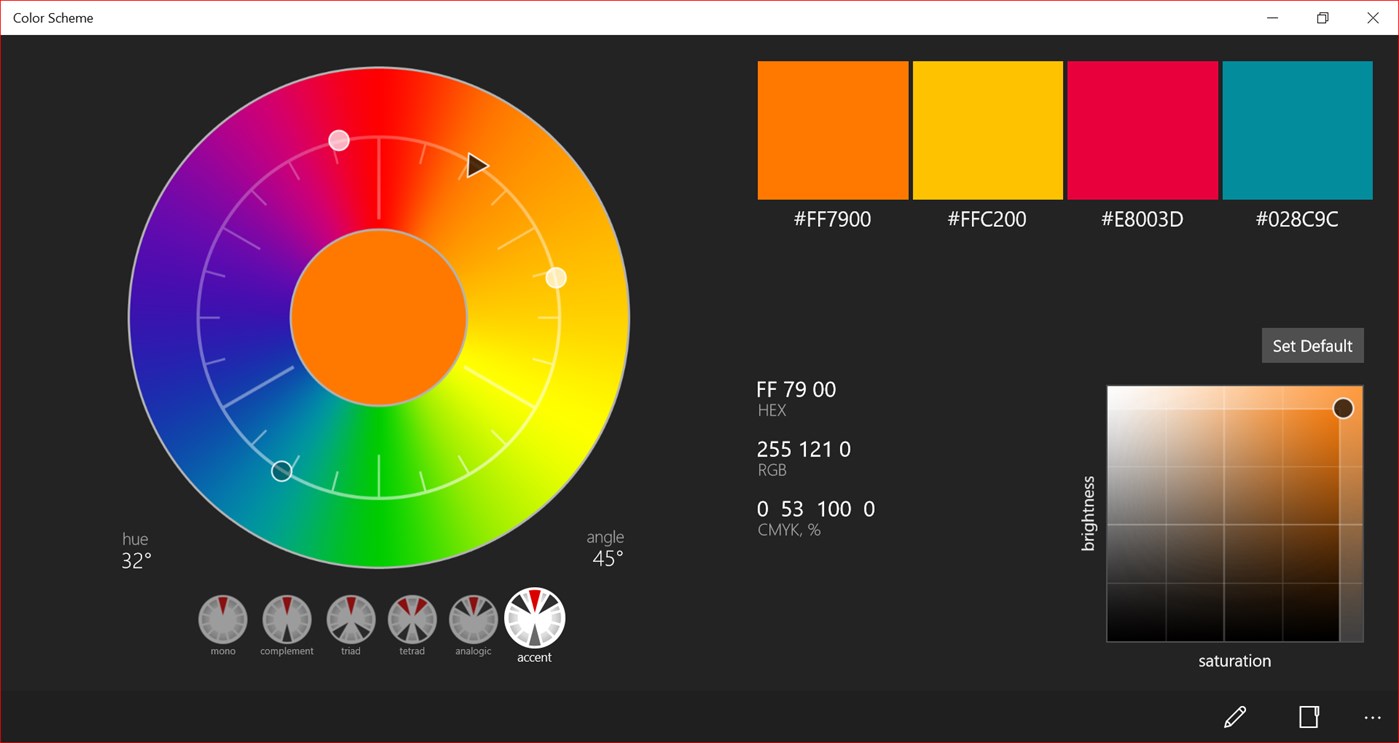This screenshot has width=1399, height=743.
Task: Open the edit pencil tool
Action: pyautogui.click(x=1234, y=717)
